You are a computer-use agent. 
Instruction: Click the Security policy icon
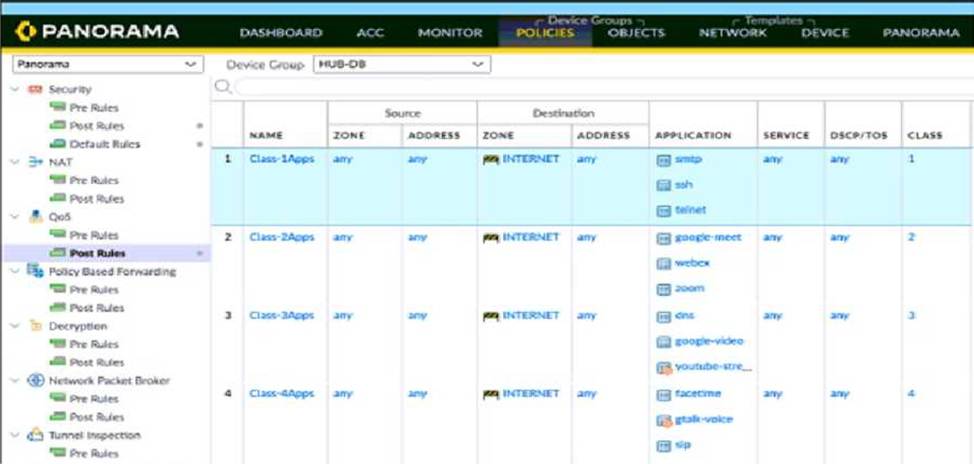pos(35,89)
